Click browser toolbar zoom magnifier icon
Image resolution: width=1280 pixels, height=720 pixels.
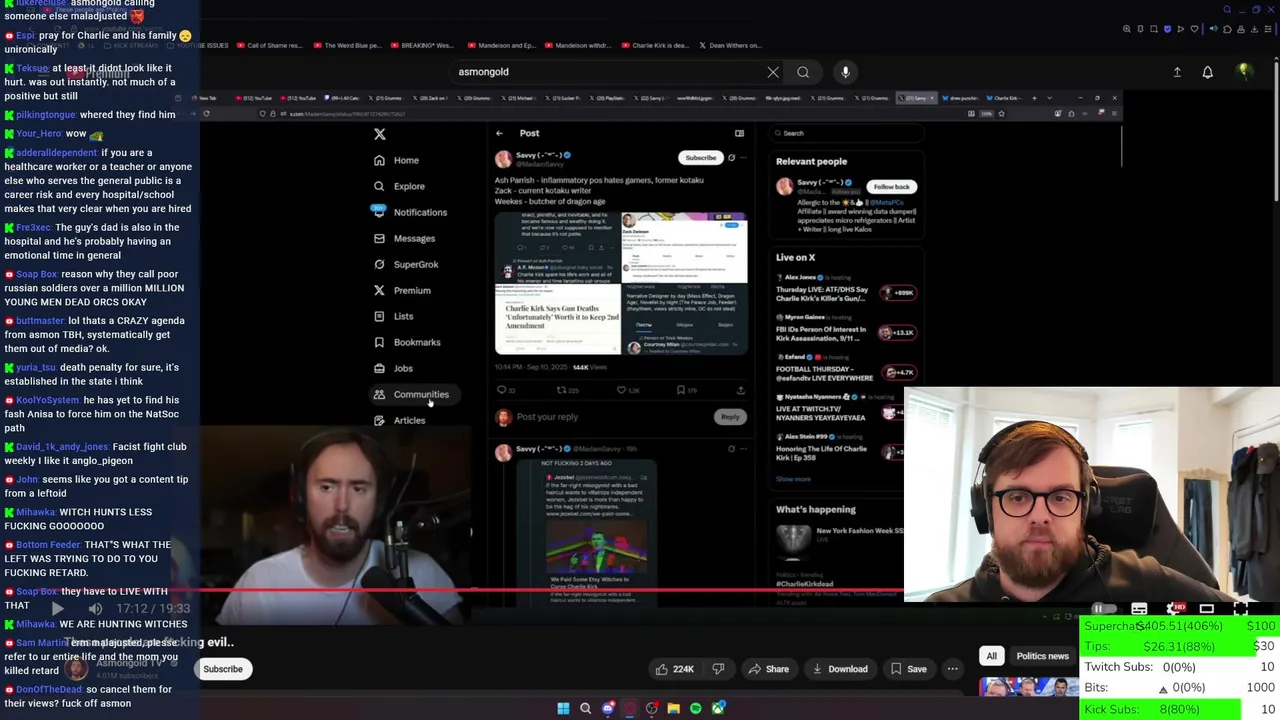click(x=1127, y=29)
